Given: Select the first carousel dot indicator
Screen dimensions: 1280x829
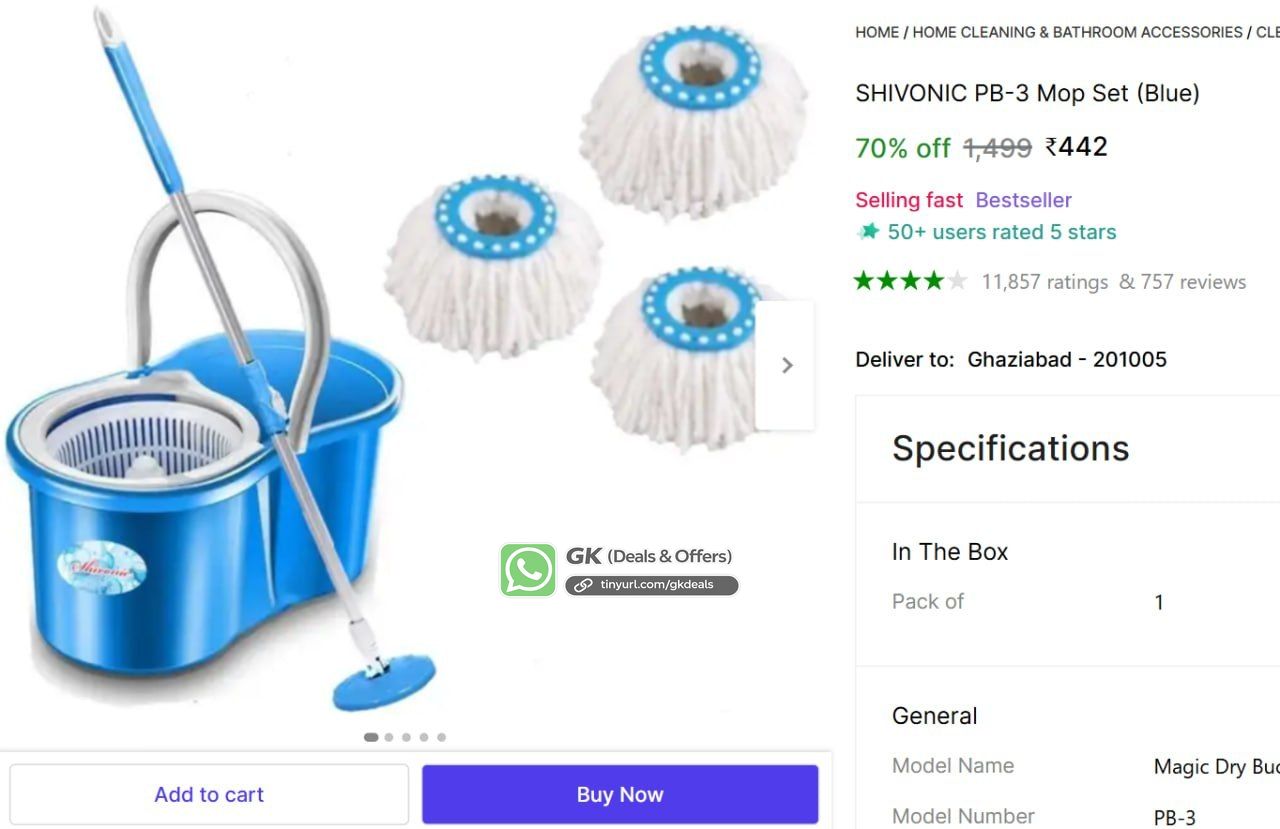Looking at the screenshot, I should (x=371, y=737).
